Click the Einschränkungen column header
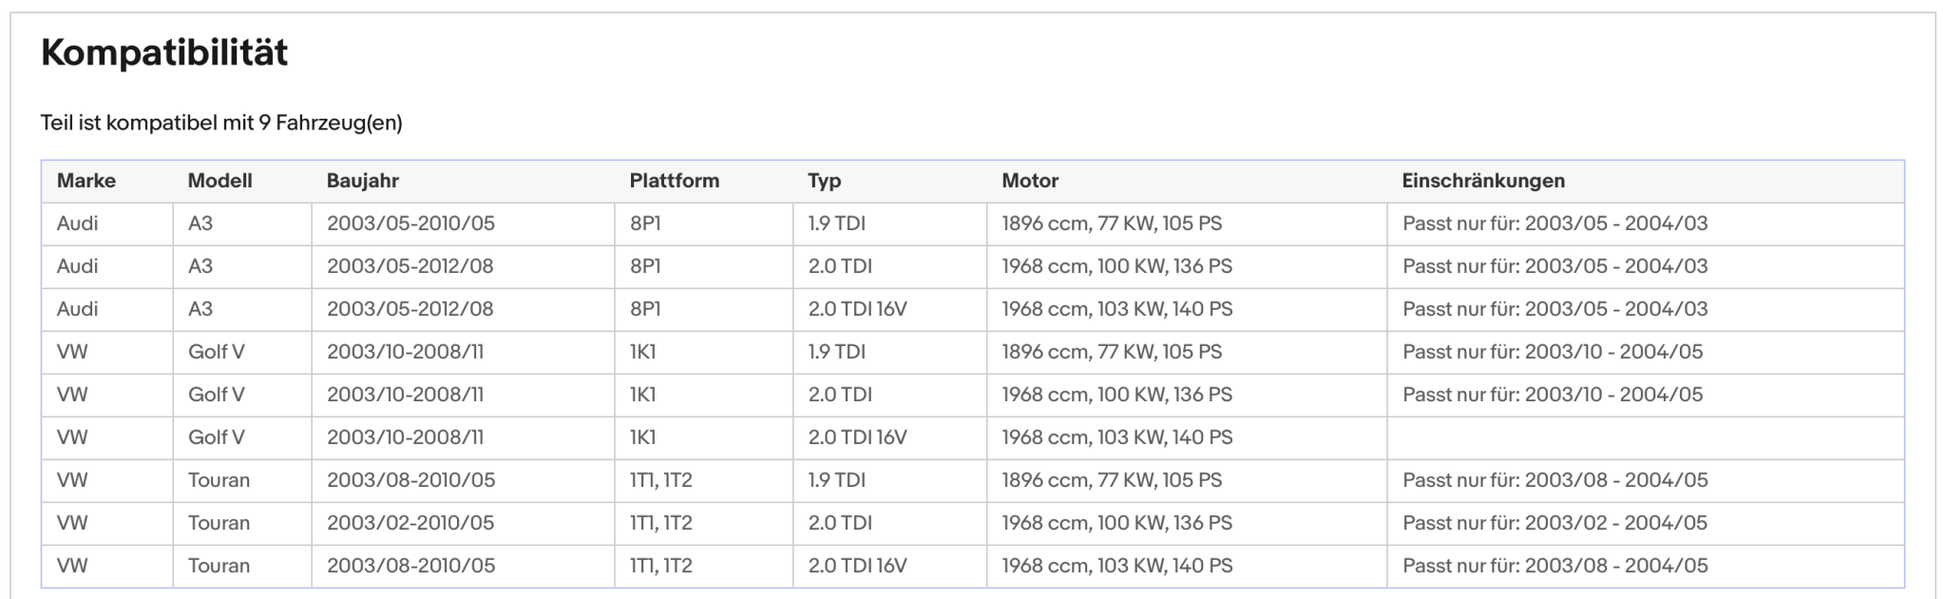Screen dimensions: 1946x599 [x=1482, y=181]
